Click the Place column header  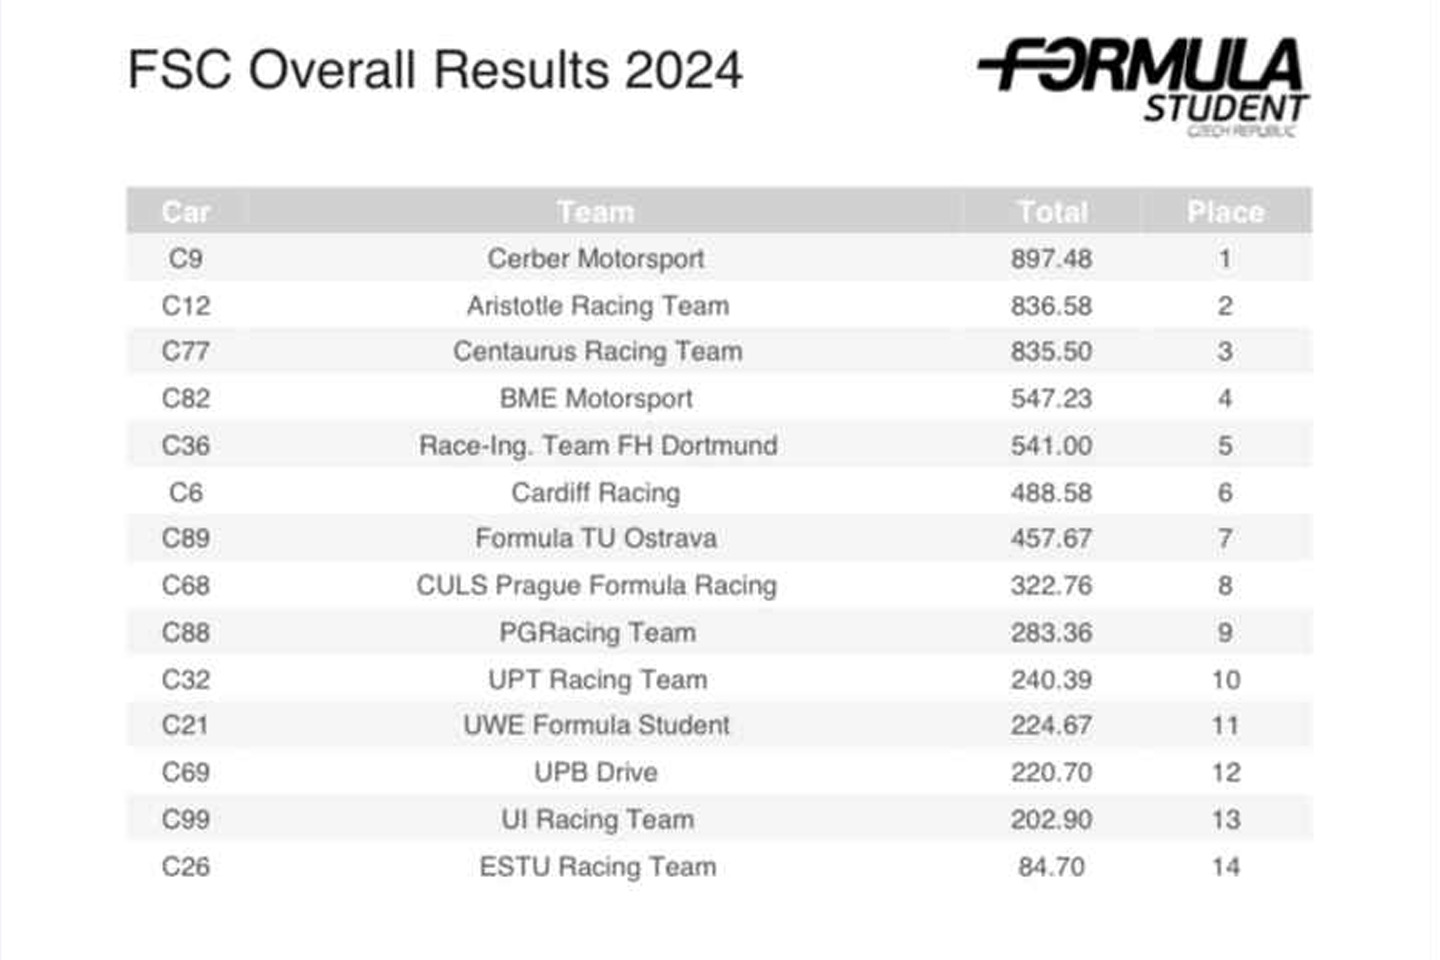tap(1225, 212)
